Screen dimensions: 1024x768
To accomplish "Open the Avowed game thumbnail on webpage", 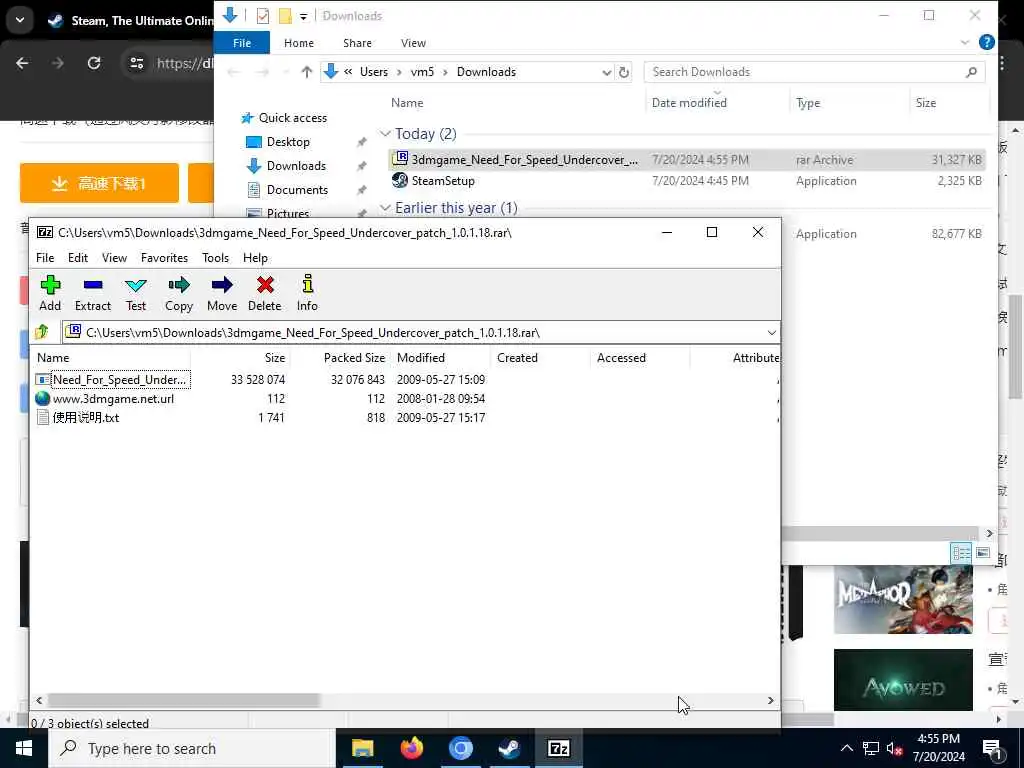I will coord(903,679).
